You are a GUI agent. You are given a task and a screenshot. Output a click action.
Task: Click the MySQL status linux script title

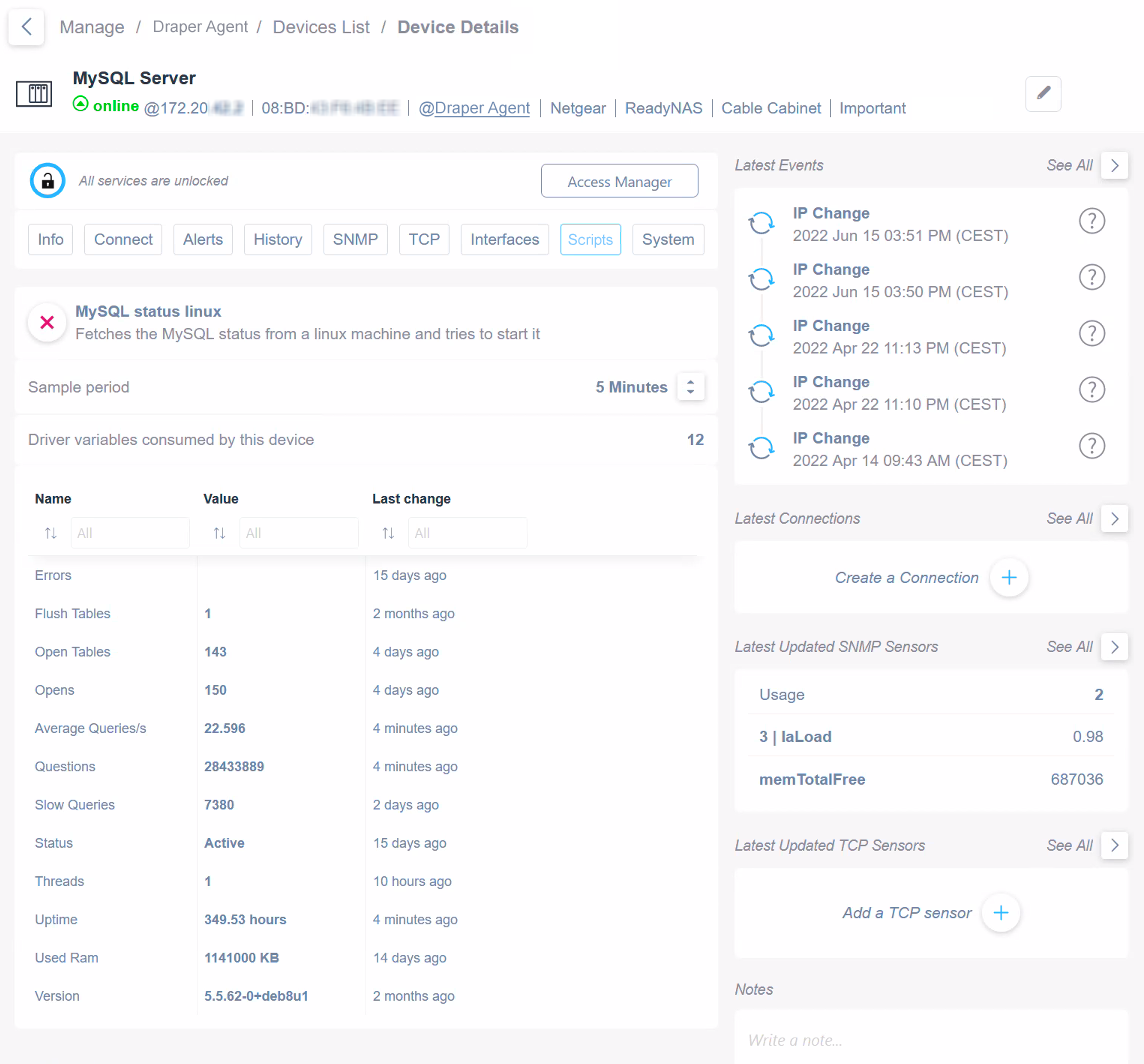coord(148,312)
